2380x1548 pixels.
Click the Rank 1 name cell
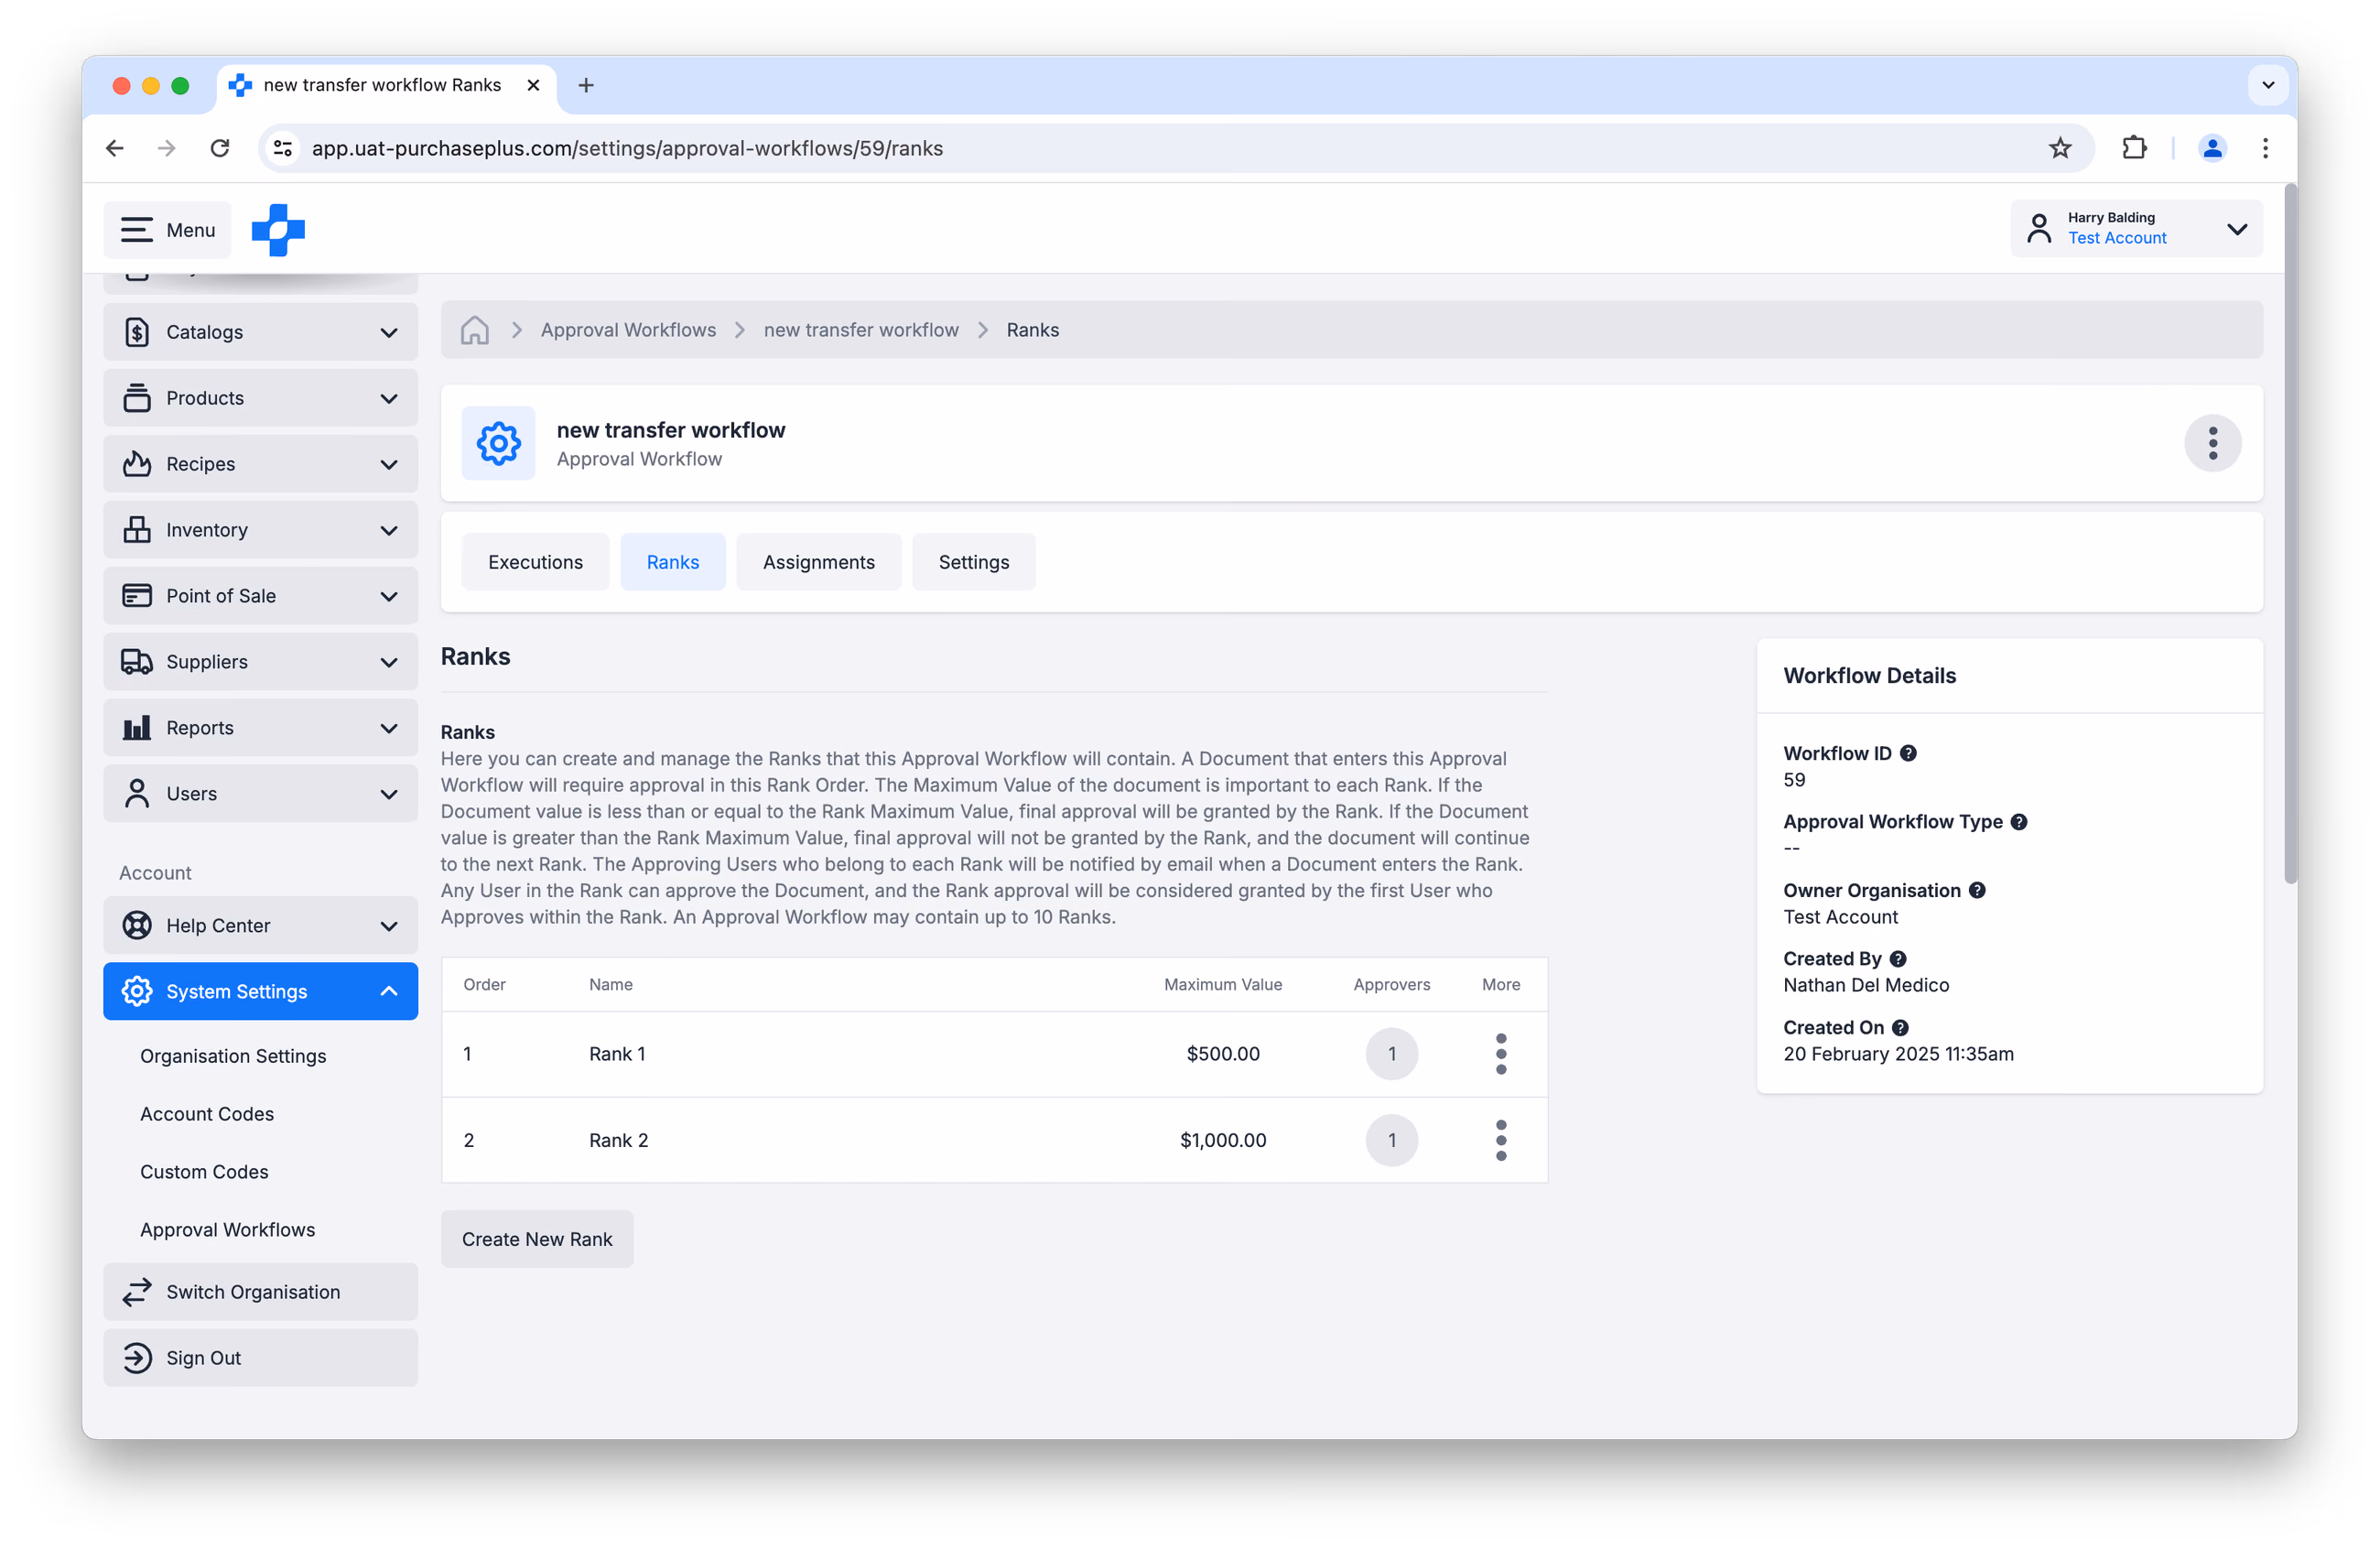point(617,1054)
